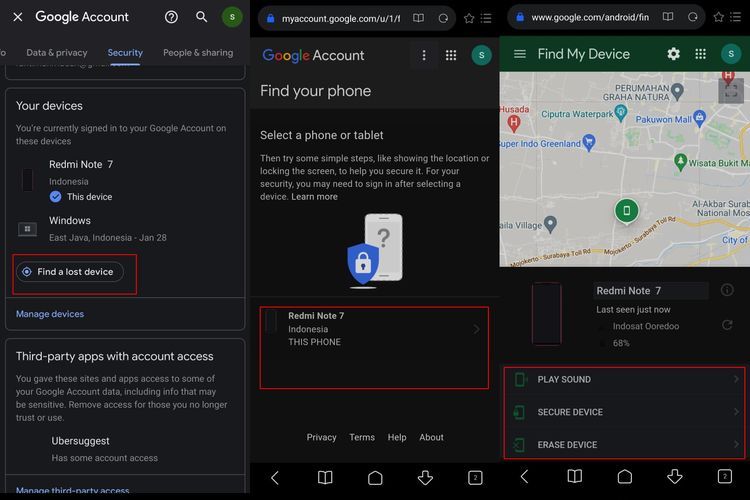Open tab switcher in the middle browser
The width and height of the screenshot is (750, 500).
pyautogui.click(x=475, y=478)
